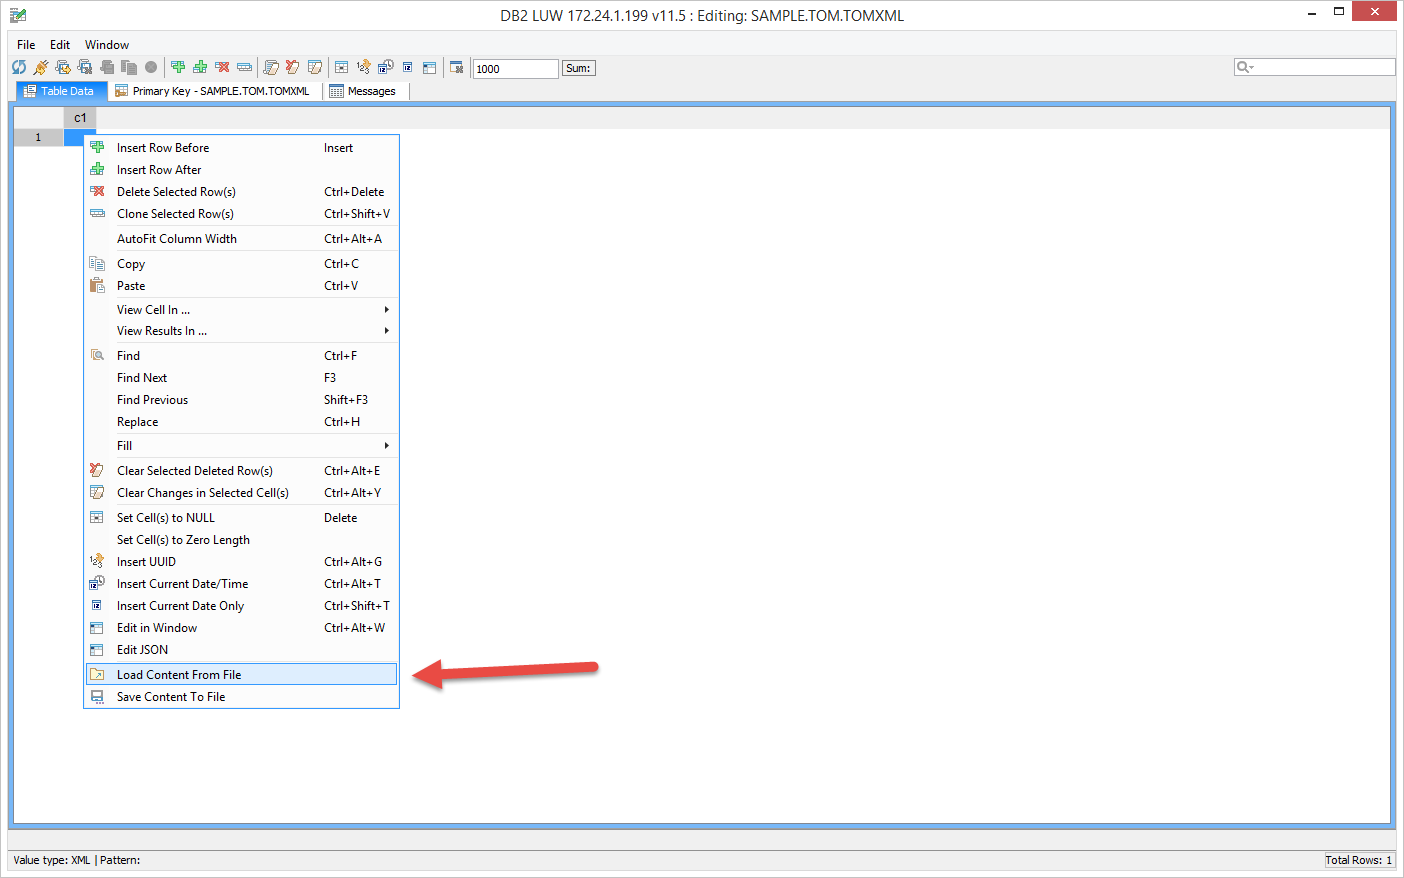Select row header number 1
This screenshot has height=878, width=1404.
pyautogui.click(x=39, y=137)
